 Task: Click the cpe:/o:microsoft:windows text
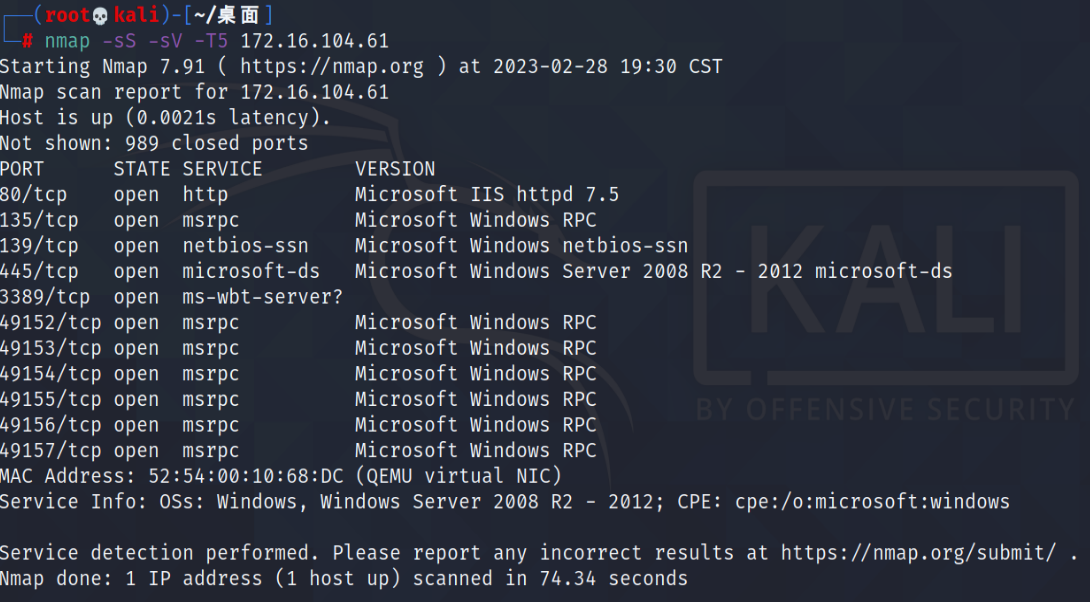[x=872, y=502]
